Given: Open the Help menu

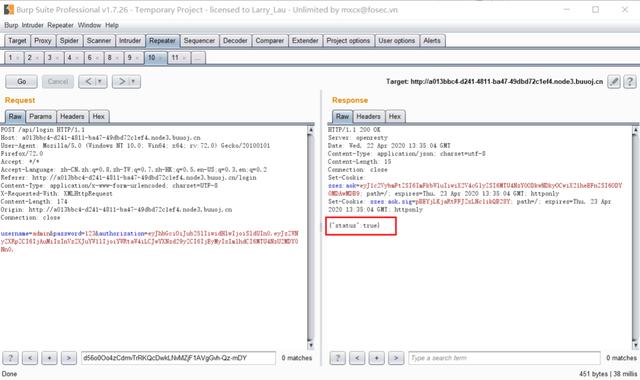Looking at the screenshot, I should [112, 25].
